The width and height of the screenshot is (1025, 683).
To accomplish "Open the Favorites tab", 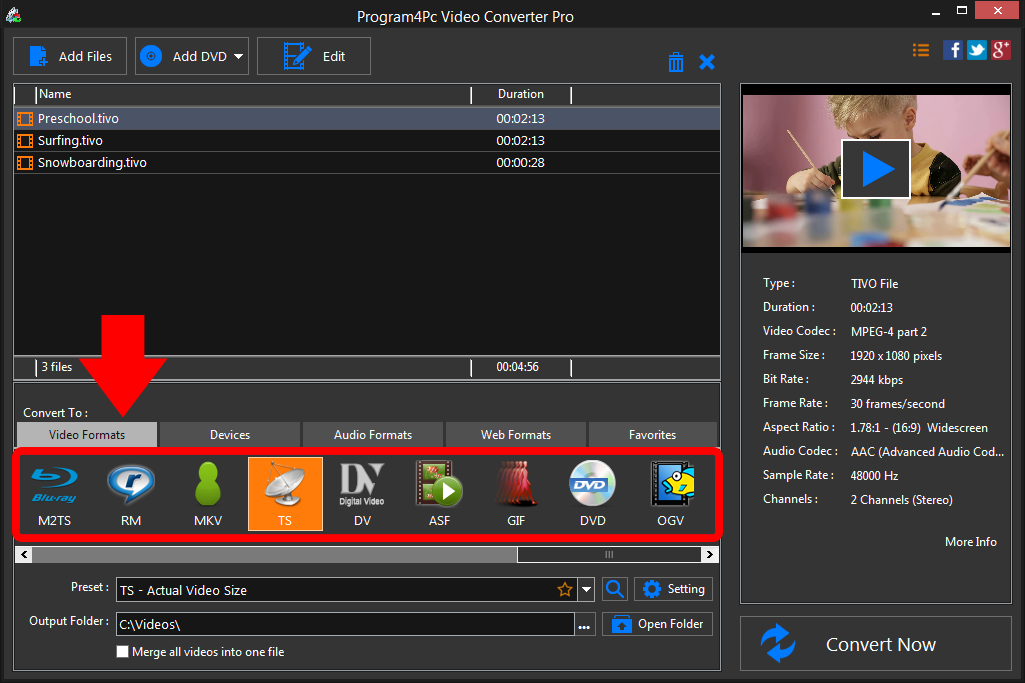I will click(652, 435).
